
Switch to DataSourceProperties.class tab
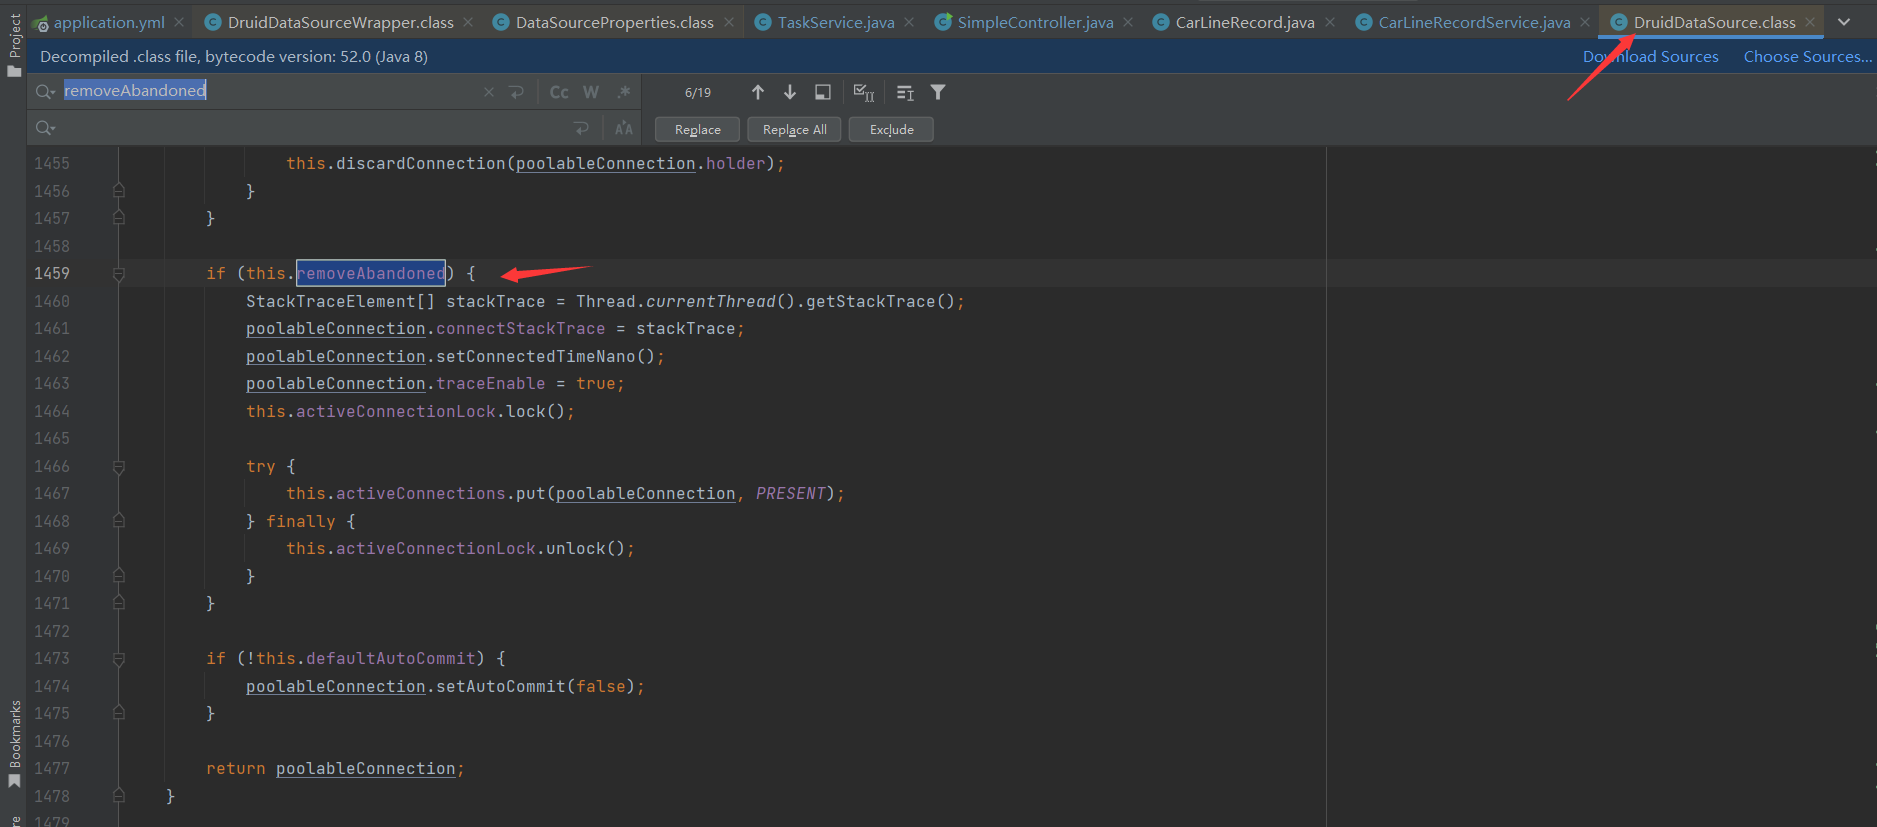(x=614, y=22)
